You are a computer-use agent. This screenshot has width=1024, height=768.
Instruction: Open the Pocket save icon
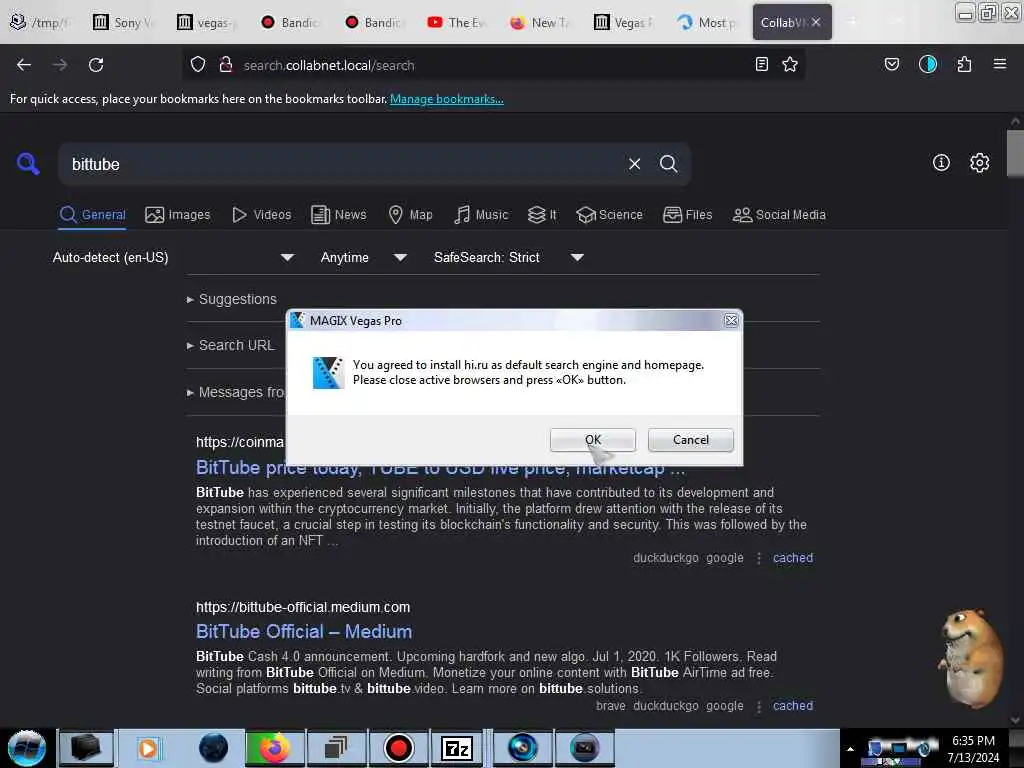click(891, 64)
